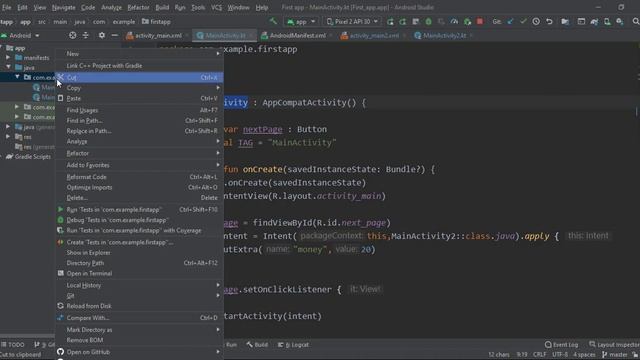
Task: Click Delete... in the context menu
Action: (139, 198)
